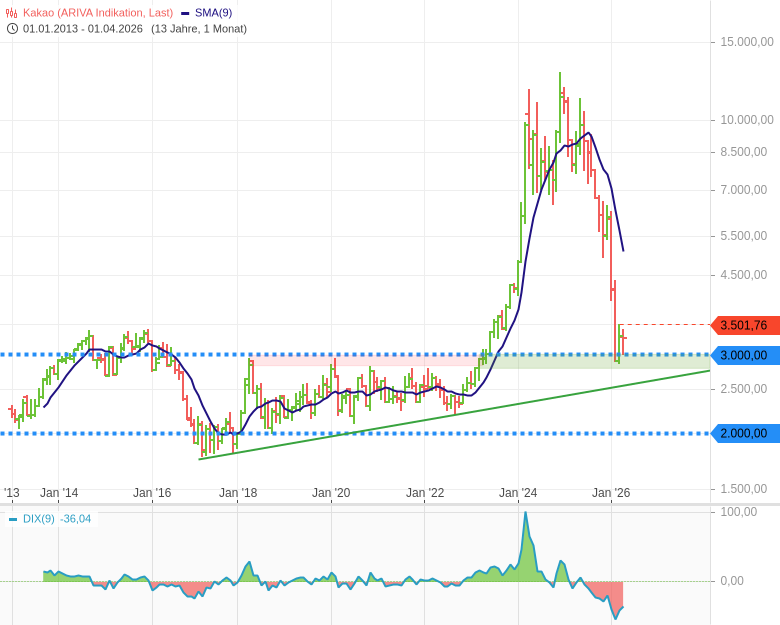This screenshot has height=625, width=780.
Task: Select the blue 3.000,00 price level tag
Action: [745, 355]
